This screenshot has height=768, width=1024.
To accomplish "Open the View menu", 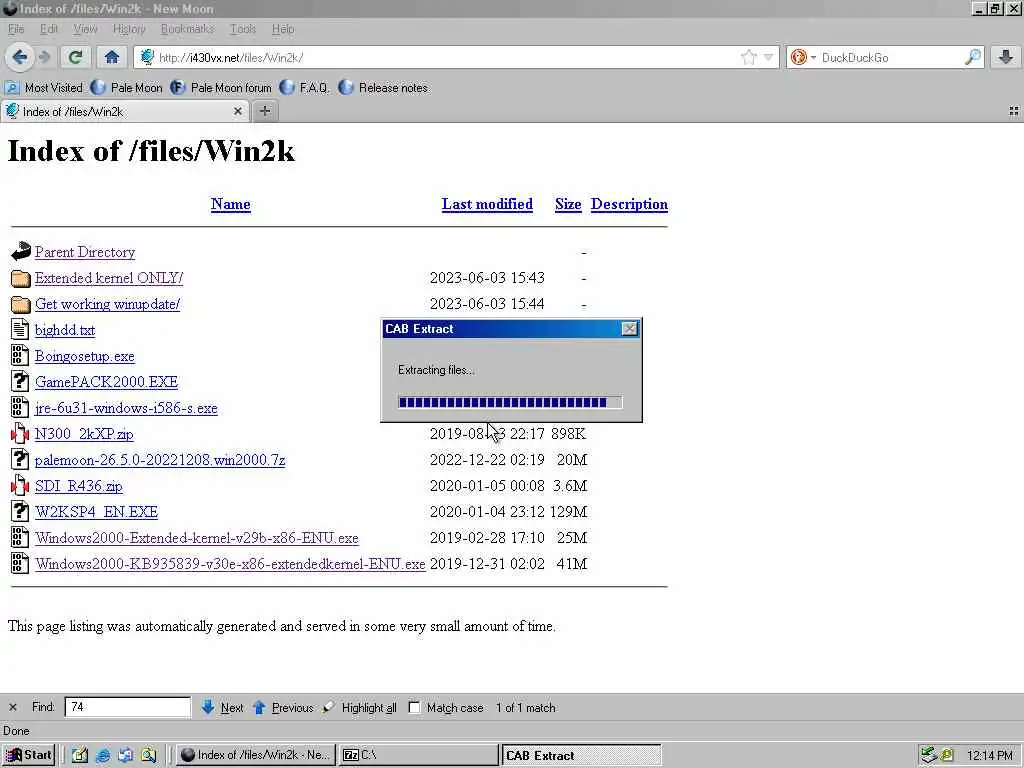I will tap(85, 29).
